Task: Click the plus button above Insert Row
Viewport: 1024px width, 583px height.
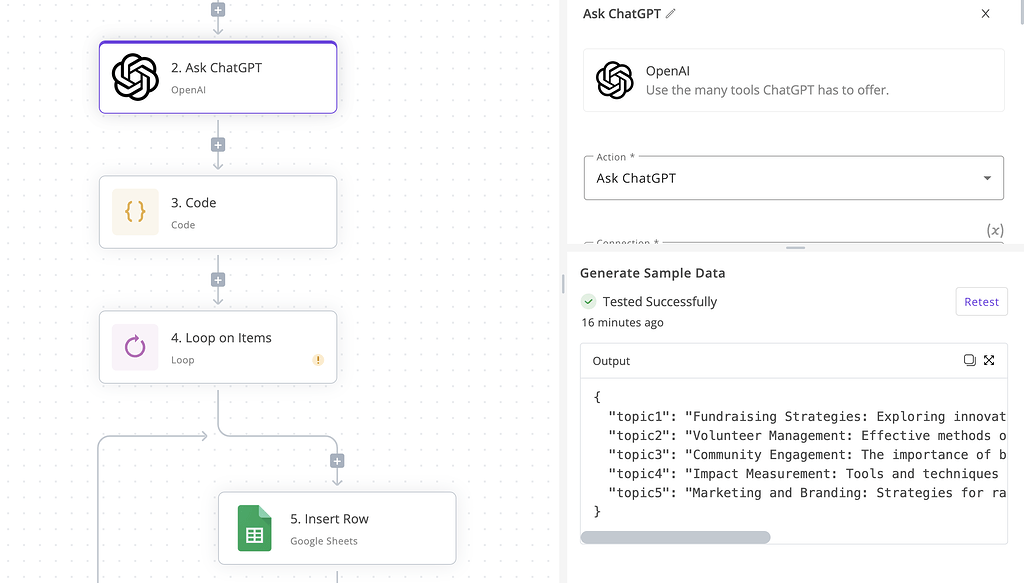Action: pyautogui.click(x=337, y=461)
